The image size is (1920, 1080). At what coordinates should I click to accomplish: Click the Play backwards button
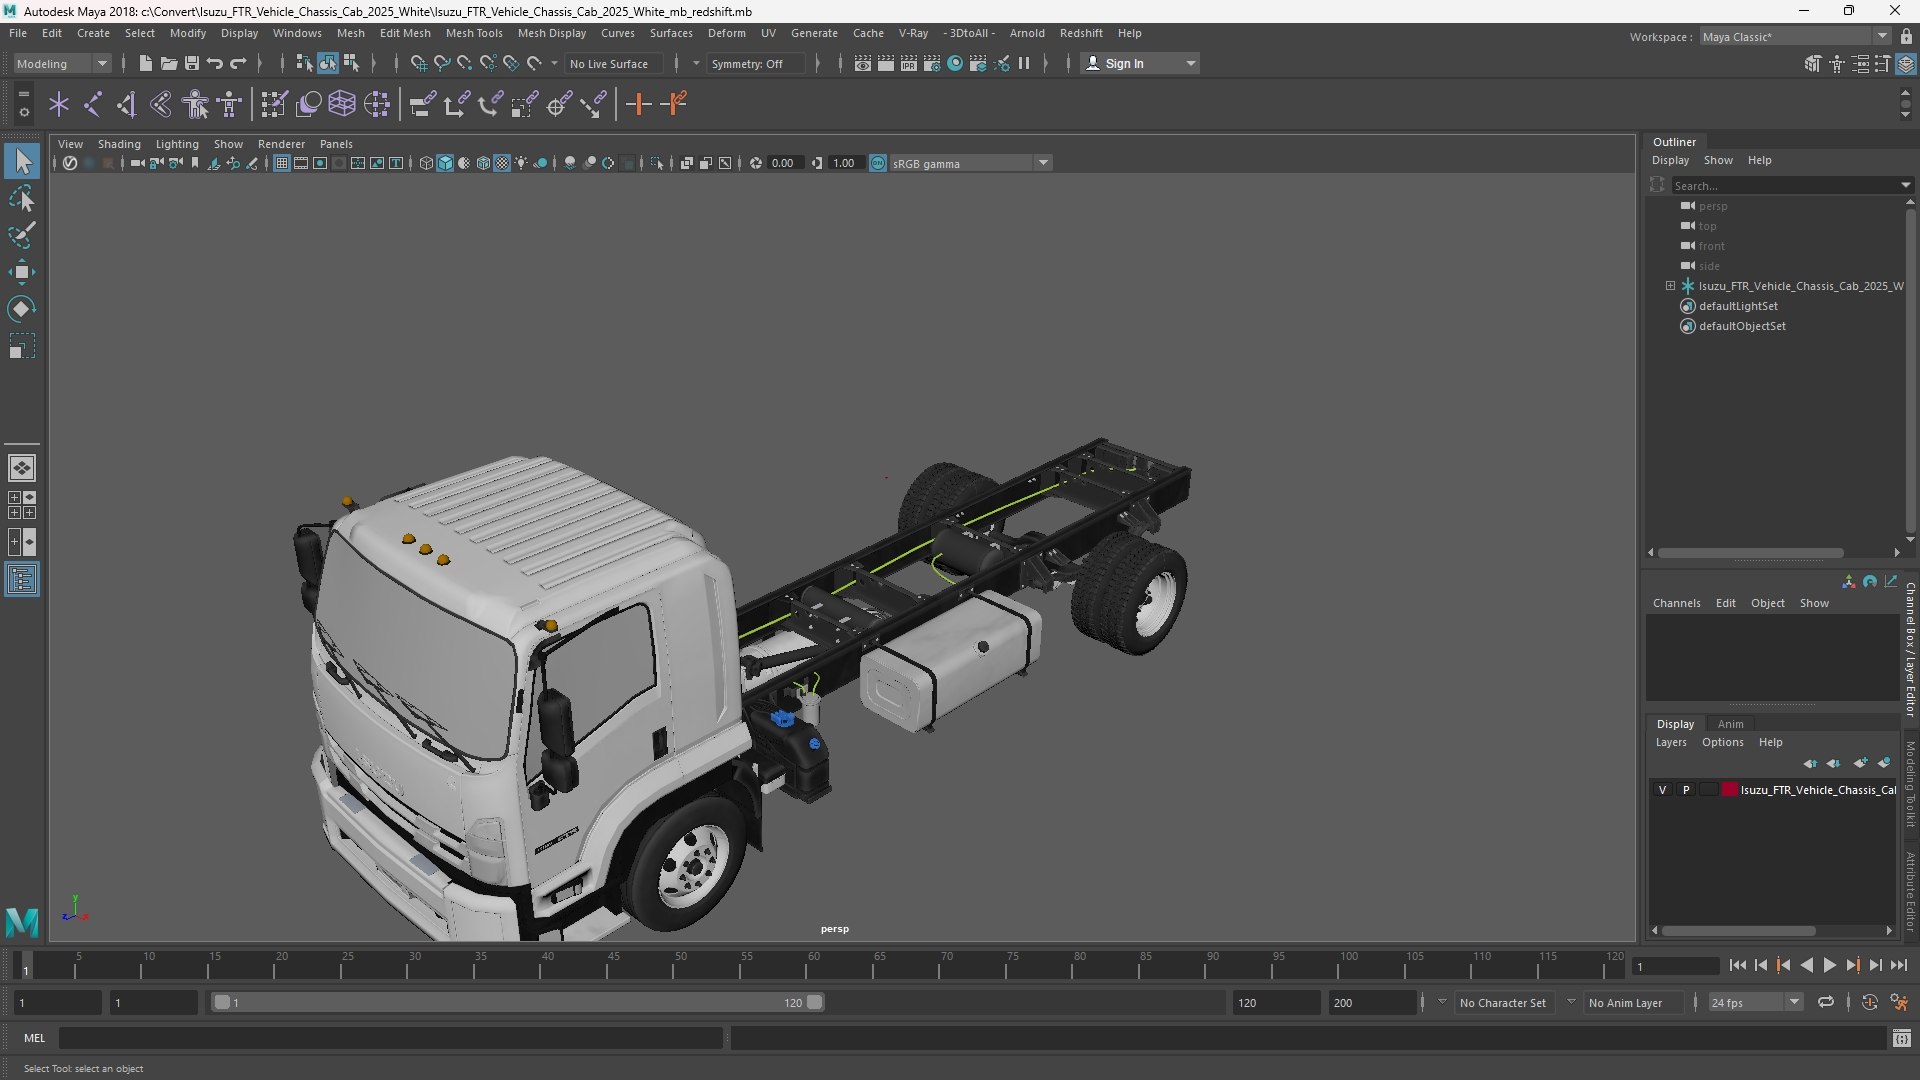click(1806, 966)
